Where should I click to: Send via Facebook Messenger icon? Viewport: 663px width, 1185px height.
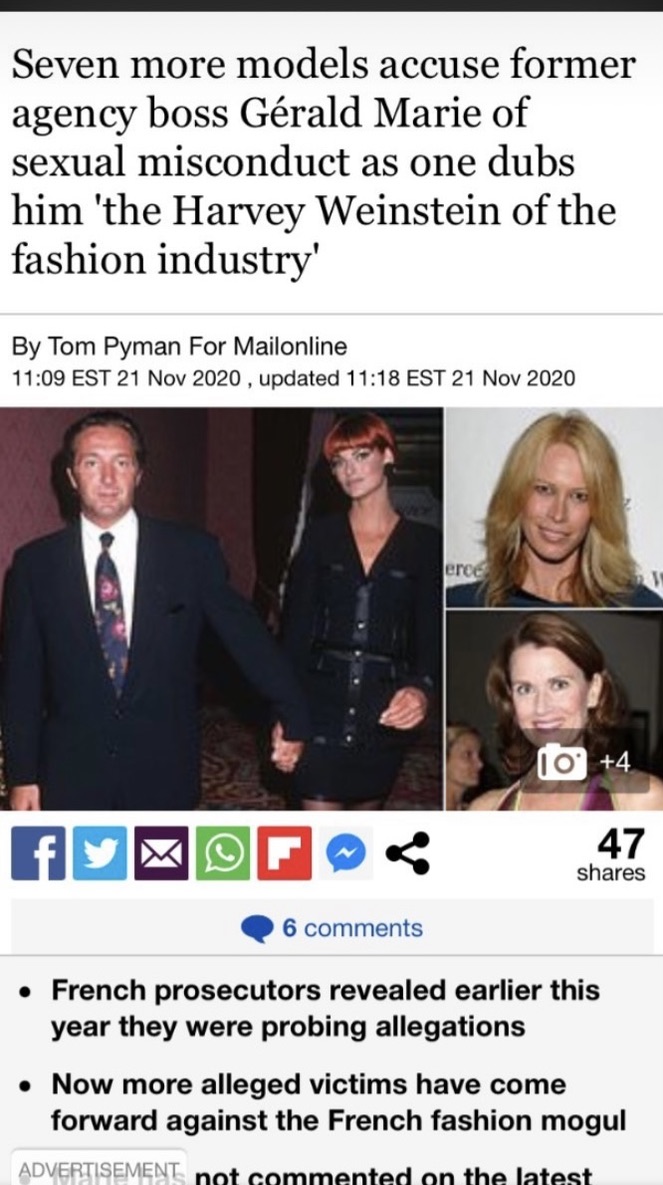[x=345, y=853]
